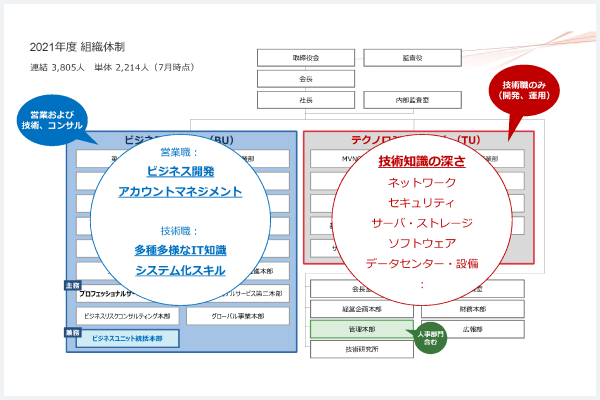
Task: Open the アカウントマネジメント link
Action: coord(180,191)
